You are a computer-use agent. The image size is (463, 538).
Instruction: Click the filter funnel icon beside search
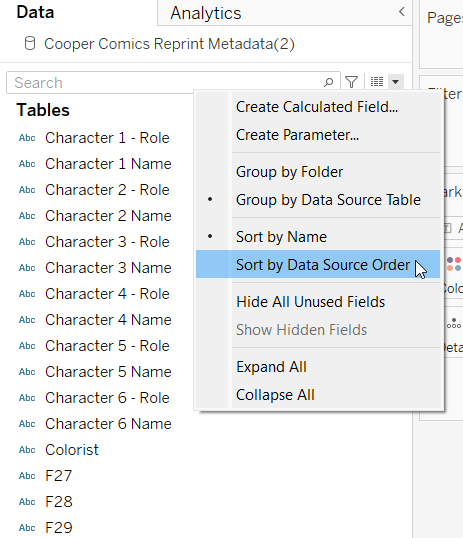click(351, 82)
